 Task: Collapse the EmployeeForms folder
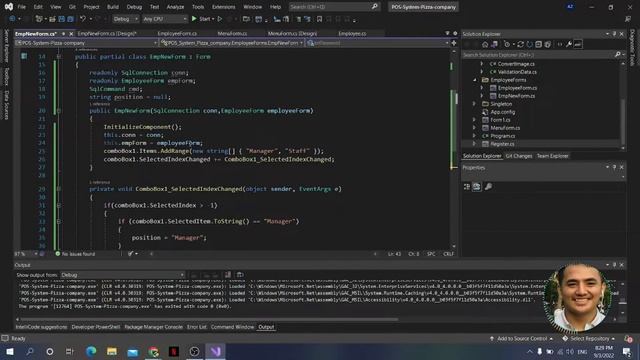pos(475,80)
